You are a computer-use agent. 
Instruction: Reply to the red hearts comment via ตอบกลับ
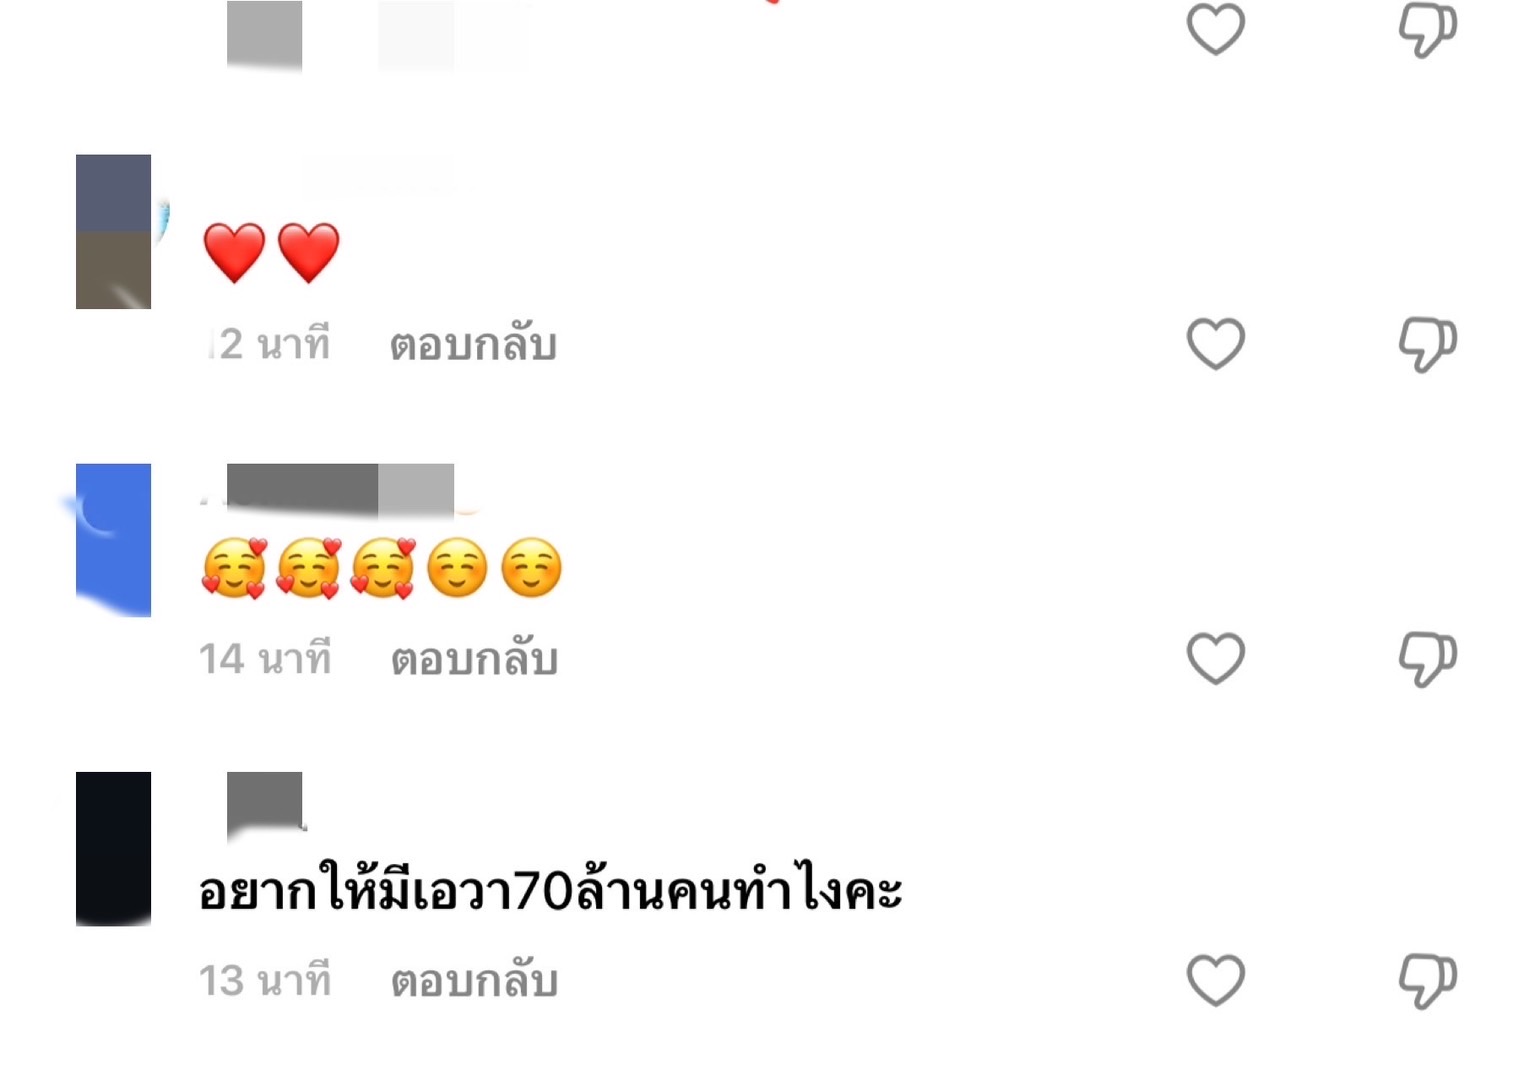(x=473, y=344)
